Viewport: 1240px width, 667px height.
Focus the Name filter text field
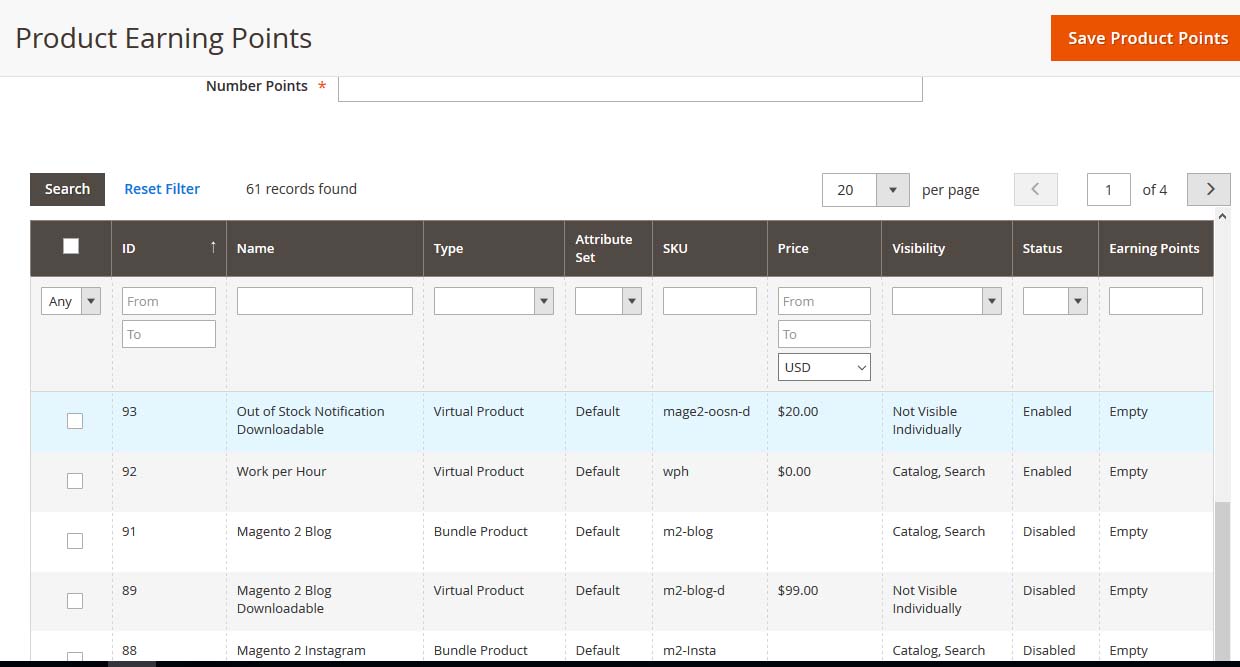pyautogui.click(x=324, y=301)
